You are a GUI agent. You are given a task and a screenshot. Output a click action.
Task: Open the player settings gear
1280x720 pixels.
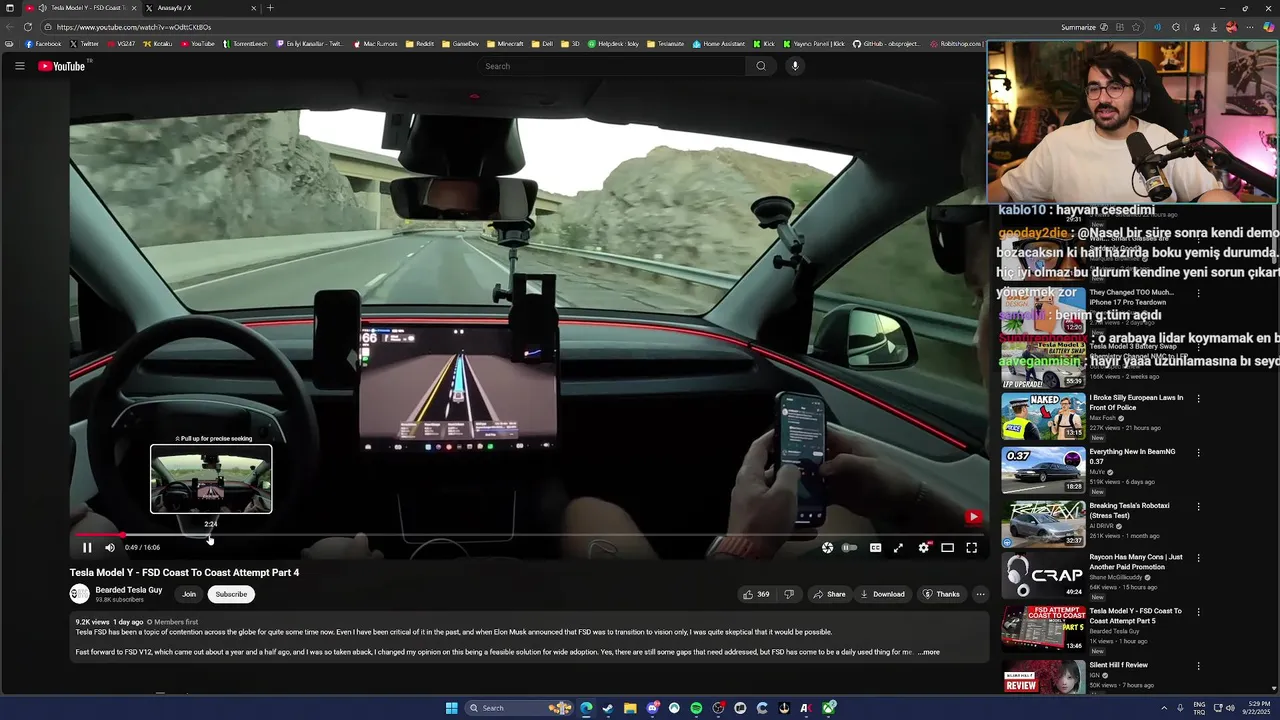point(923,547)
